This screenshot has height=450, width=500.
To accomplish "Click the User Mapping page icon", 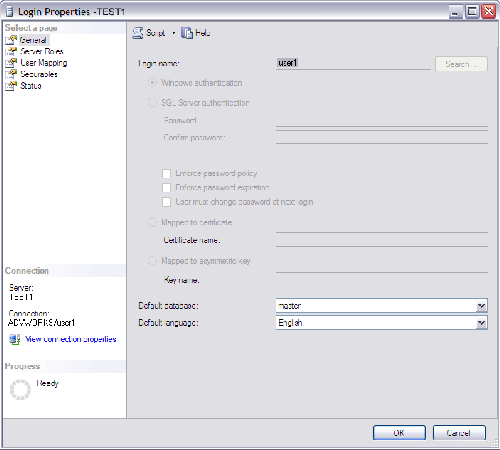I will pos(11,63).
